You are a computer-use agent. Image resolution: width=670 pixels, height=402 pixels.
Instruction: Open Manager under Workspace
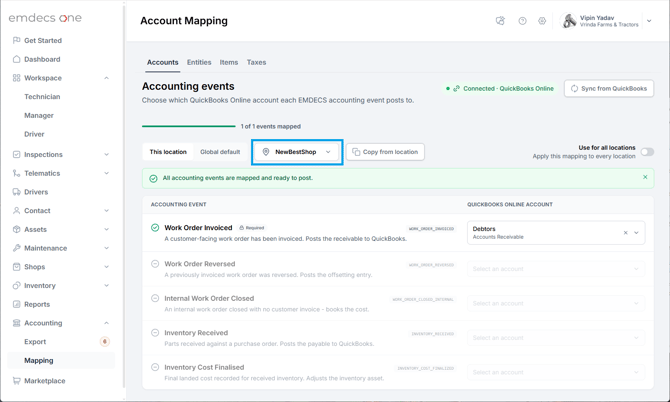pos(39,115)
